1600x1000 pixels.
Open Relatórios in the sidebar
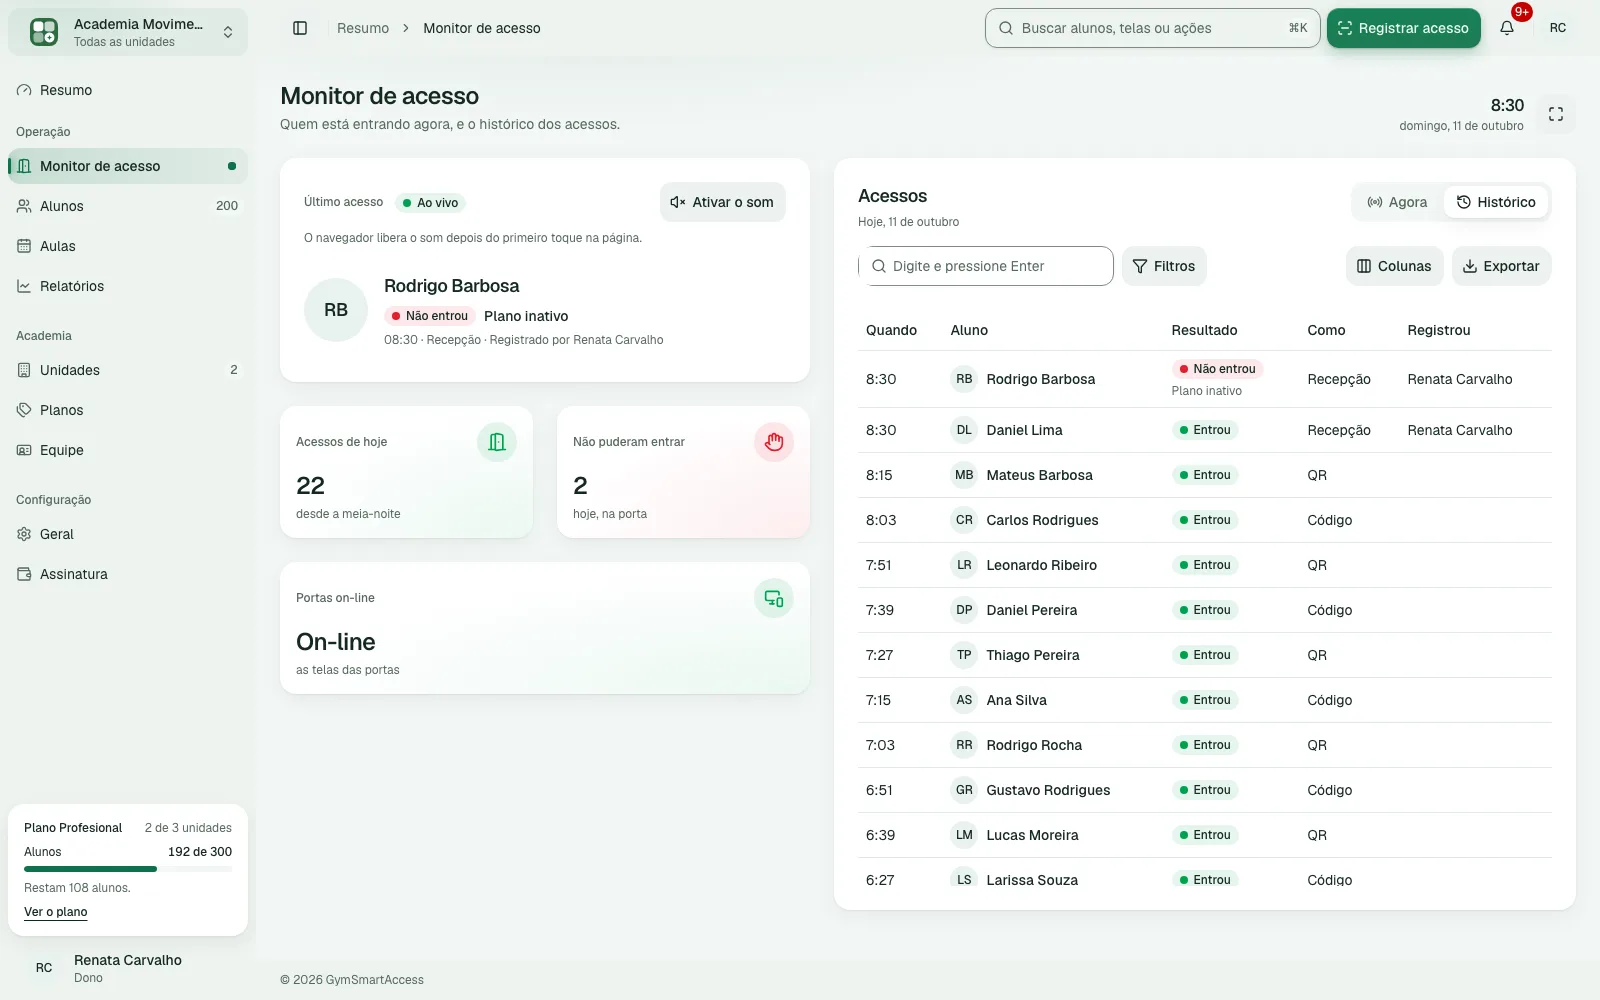128,286
